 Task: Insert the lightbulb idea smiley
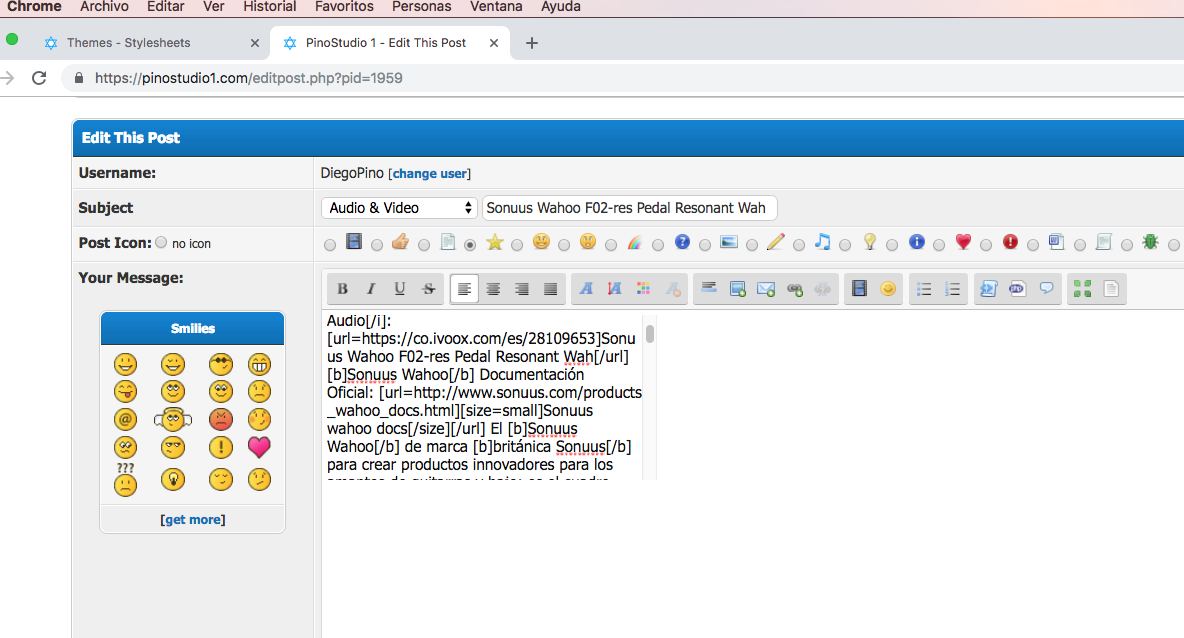[x=173, y=479]
